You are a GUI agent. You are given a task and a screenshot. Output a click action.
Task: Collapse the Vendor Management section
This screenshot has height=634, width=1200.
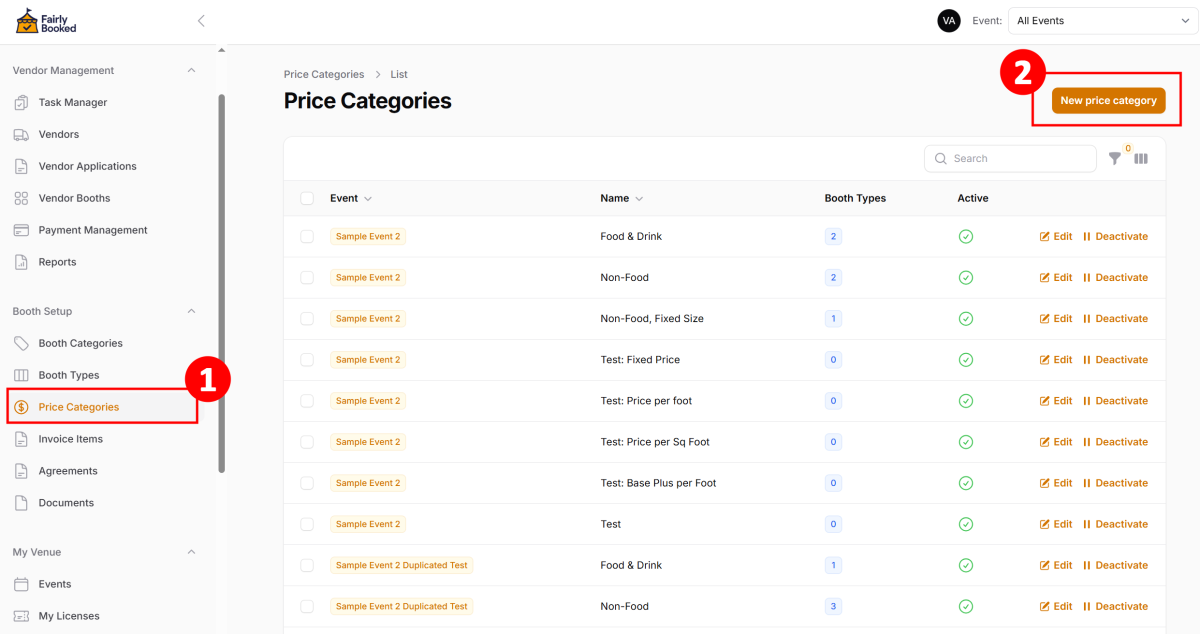(x=191, y=70)
